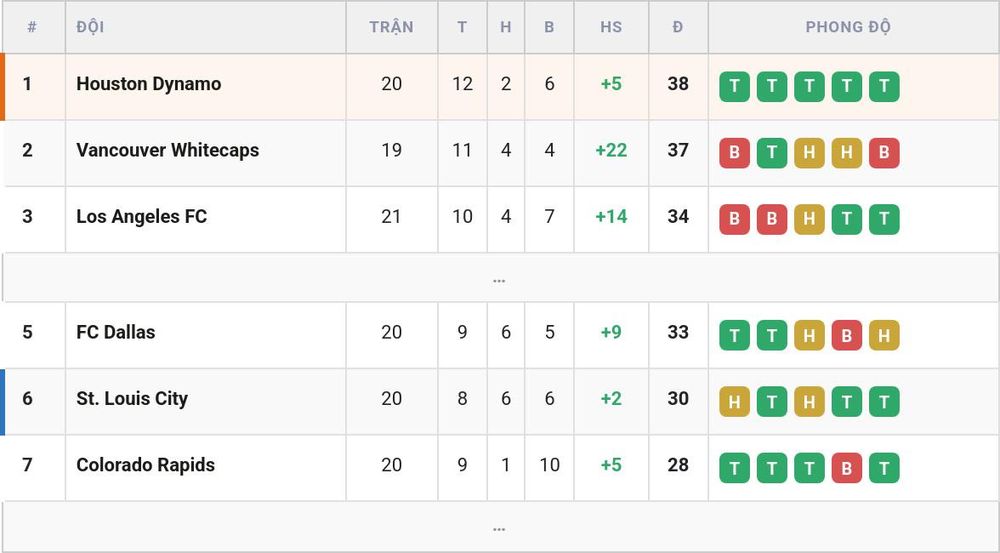This screenshot has height=553, width=1000.
Task: Click FC Dallas' last yellow H form badge
Action: pyautogui.click(x=884, y=335)
